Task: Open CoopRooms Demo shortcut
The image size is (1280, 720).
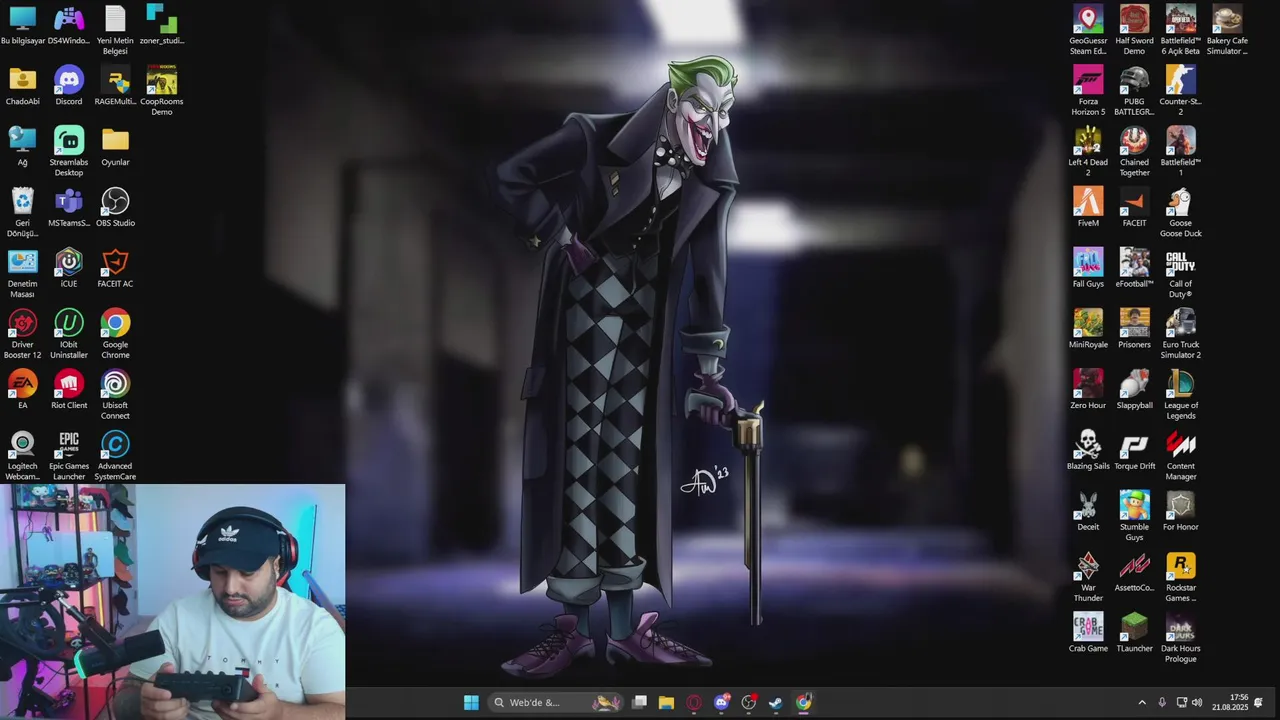Action: [x=162, y=91]
